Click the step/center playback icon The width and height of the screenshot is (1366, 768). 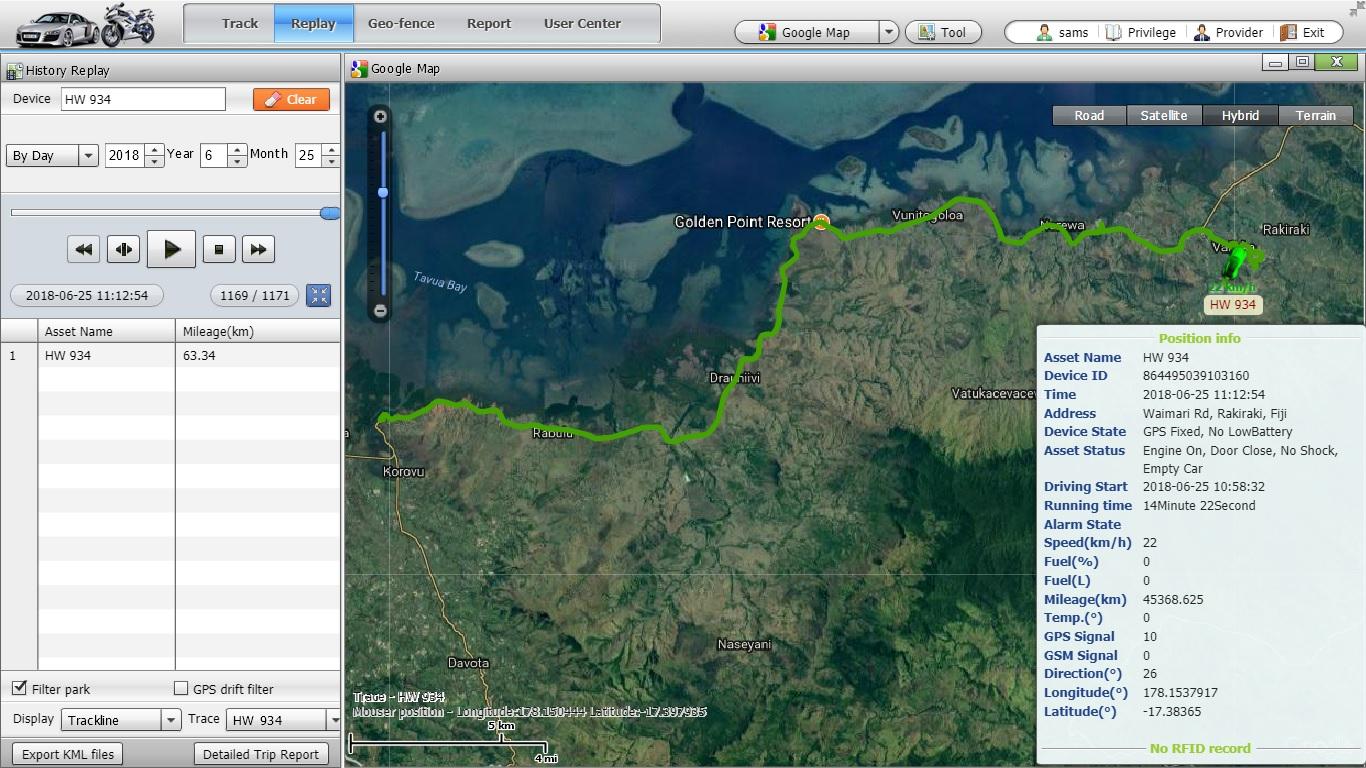[124, 249]
